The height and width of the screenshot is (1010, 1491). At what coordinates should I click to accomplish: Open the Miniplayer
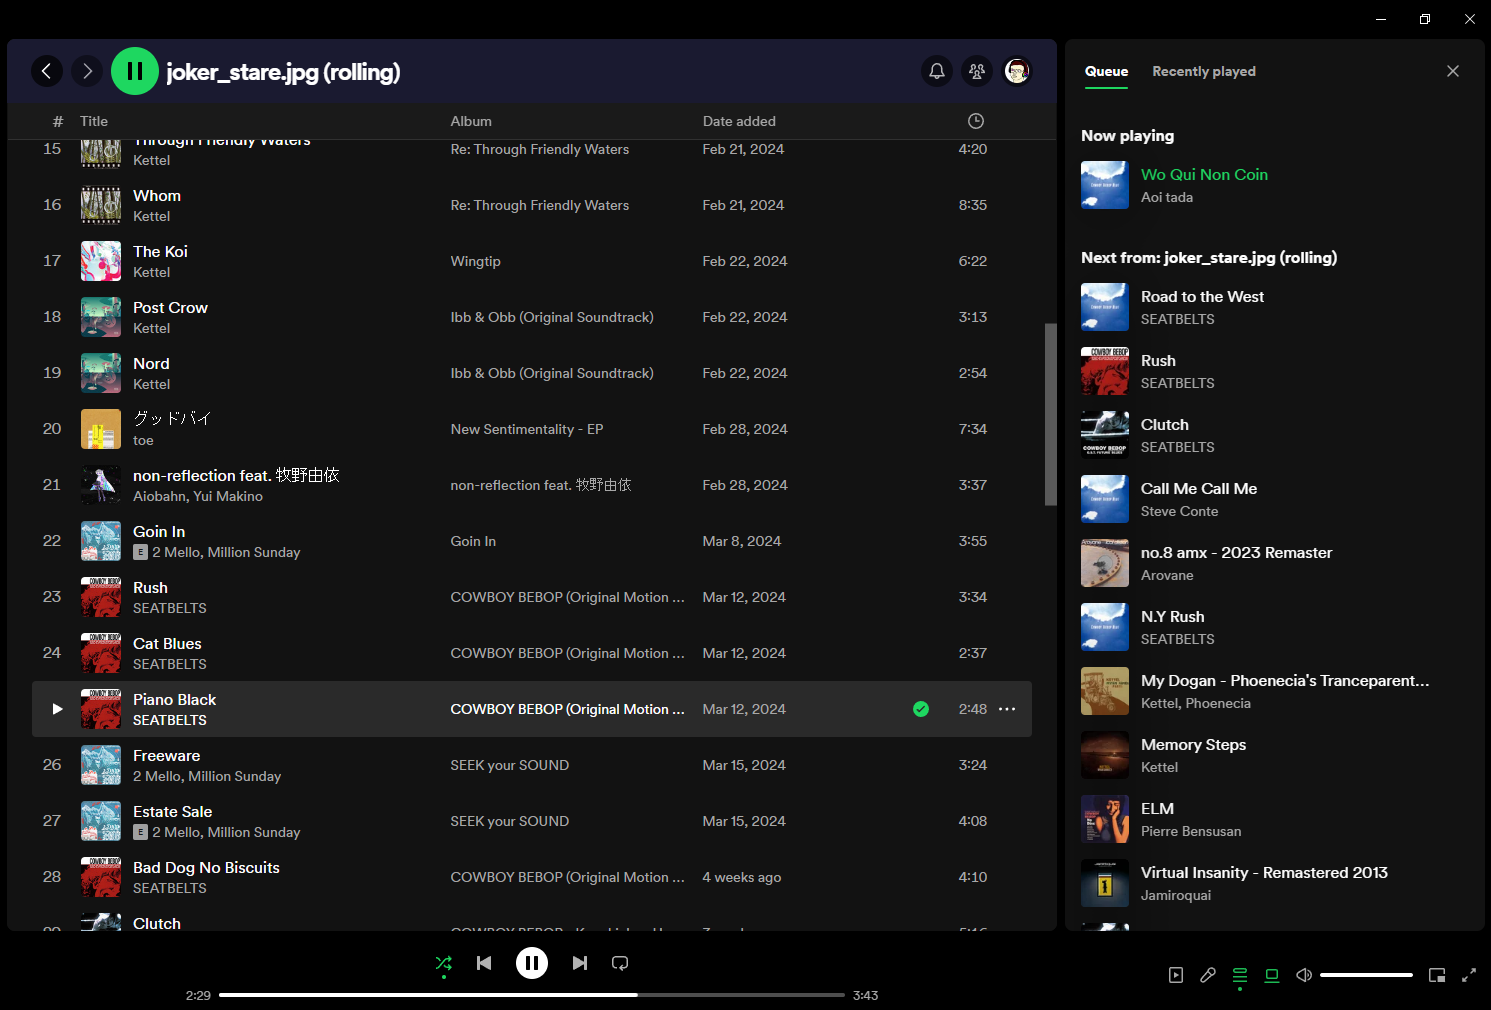click(x=1437, y=975)
